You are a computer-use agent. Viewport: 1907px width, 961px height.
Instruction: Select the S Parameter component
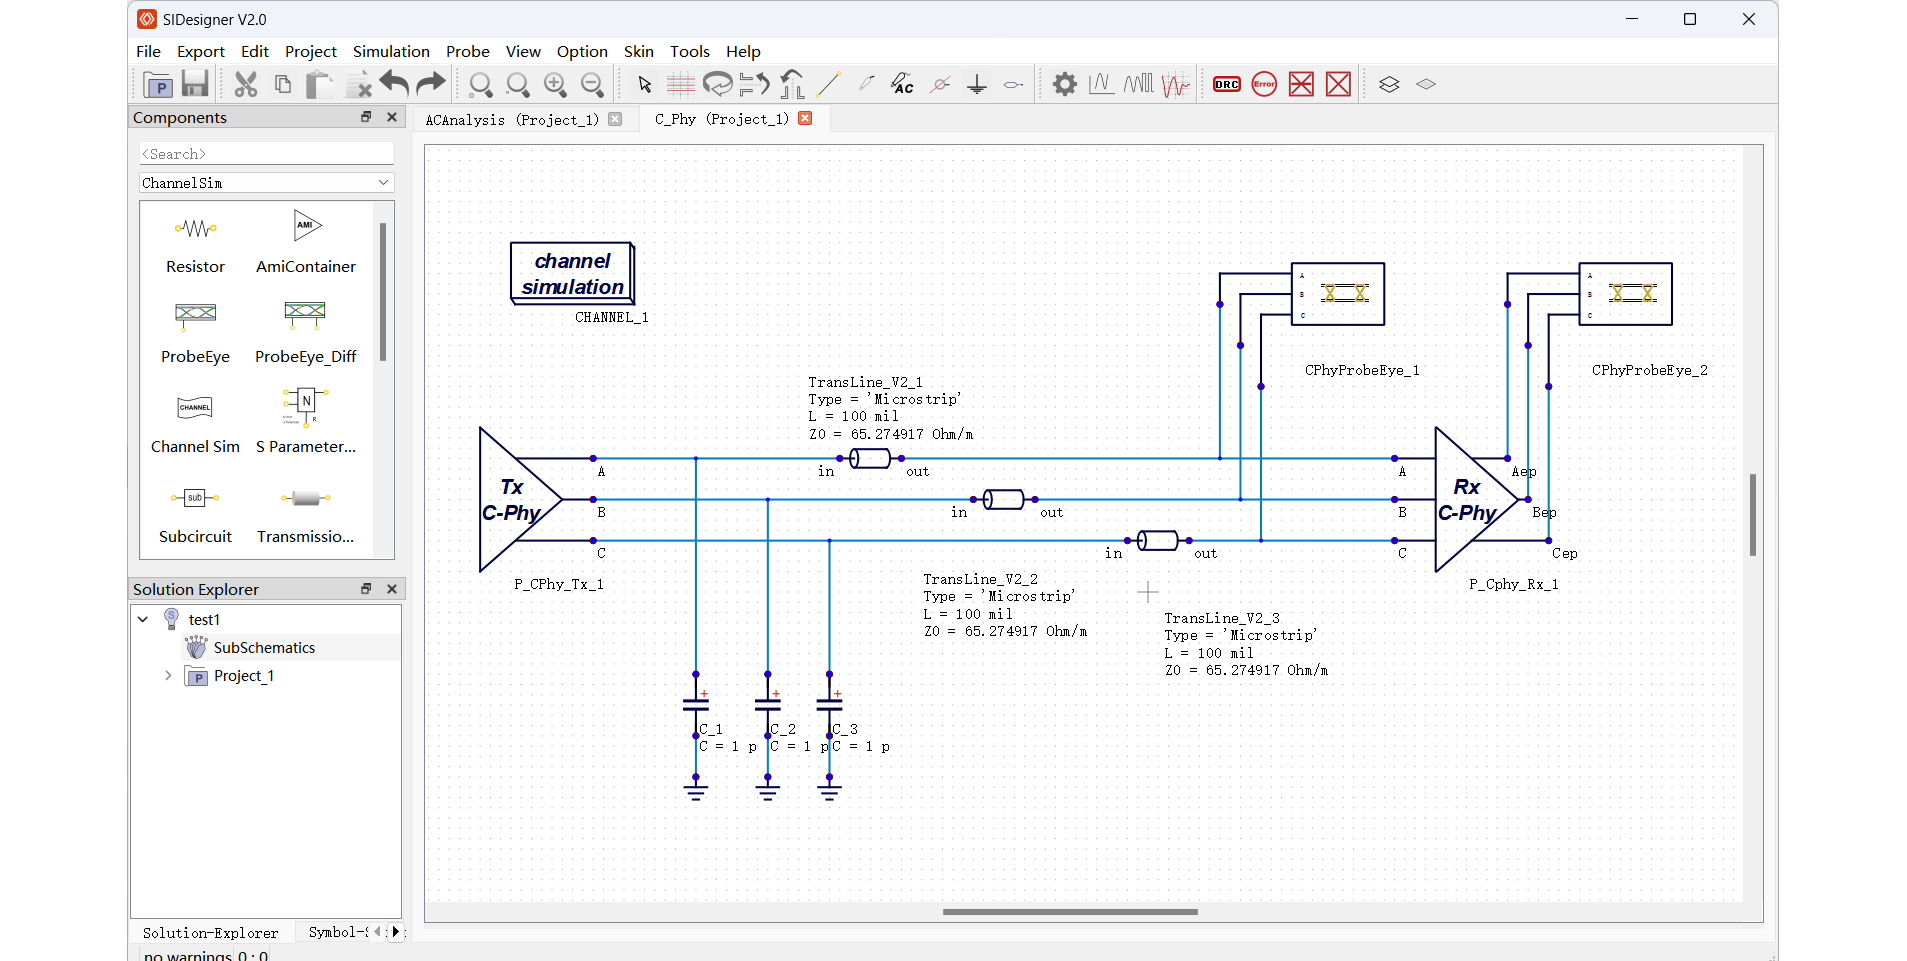coord(306,423)
